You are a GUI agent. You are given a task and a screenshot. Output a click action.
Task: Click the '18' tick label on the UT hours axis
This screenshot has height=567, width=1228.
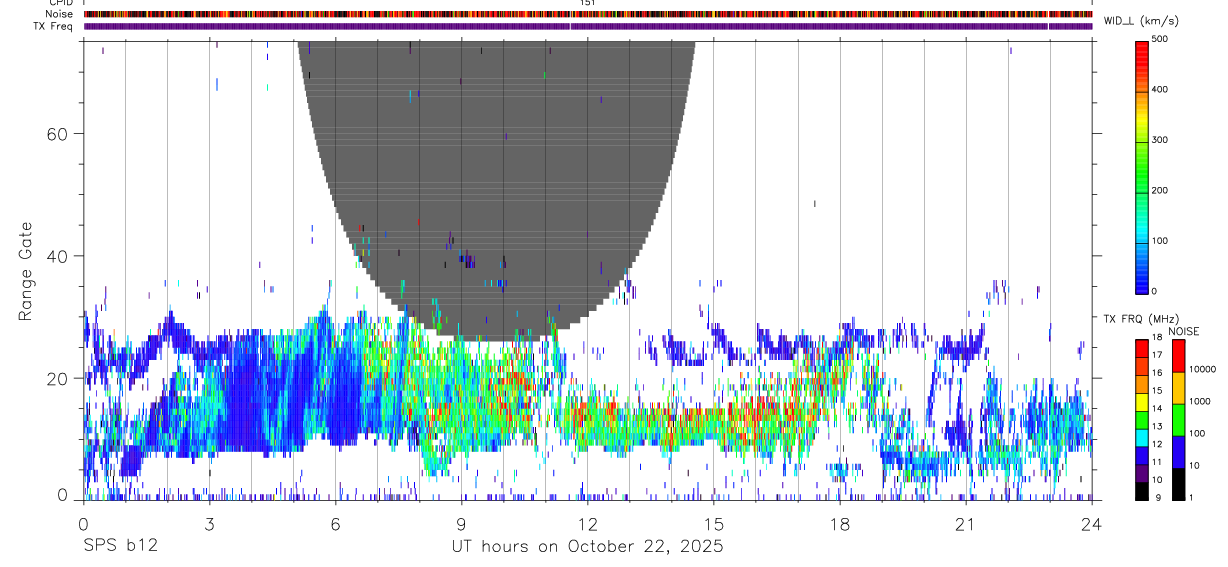[840, 524]
